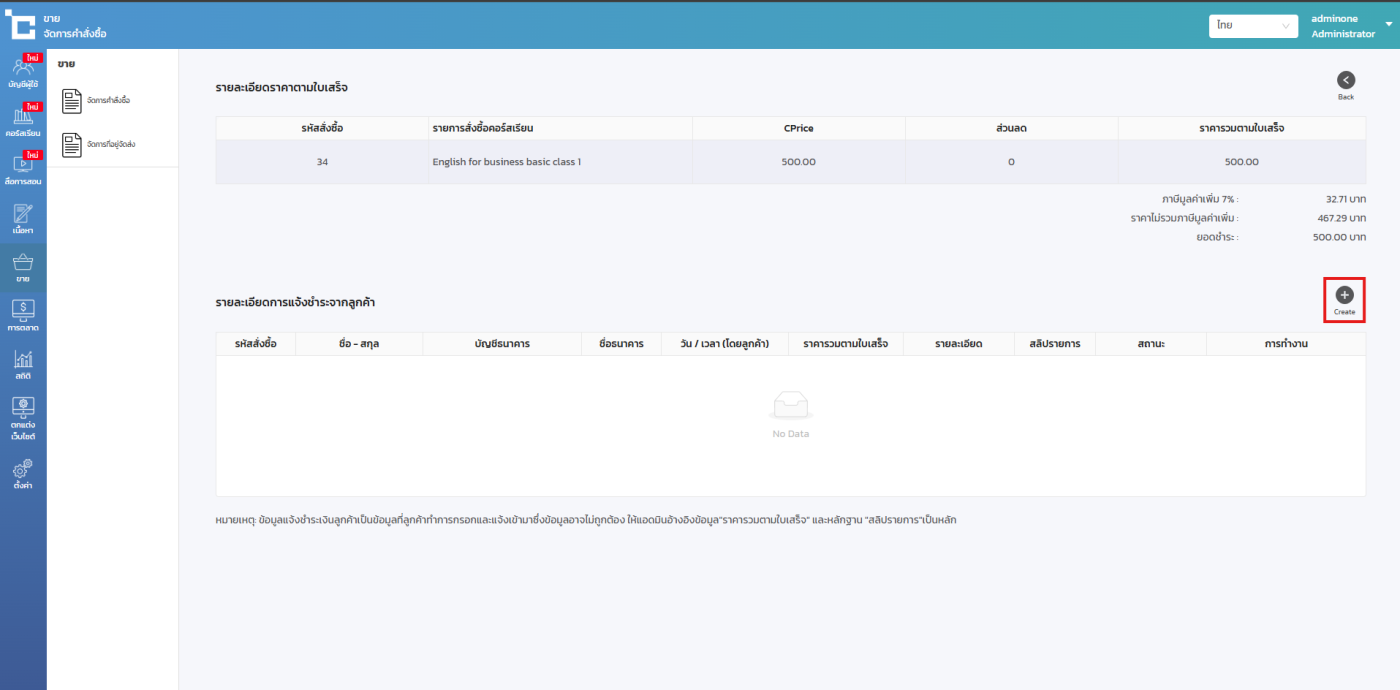Viewport: 1400px width, 690px height.
Task: Open the website customization (ตกแต่งเว็บไซต์) icon
Action: [22, 418]
